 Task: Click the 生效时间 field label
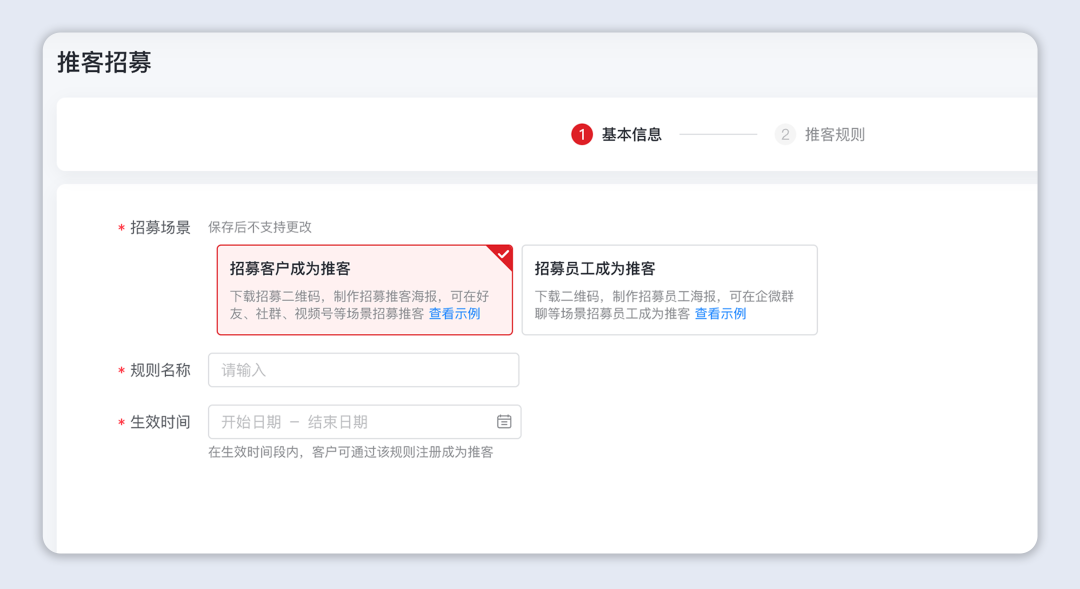coord(160,422)
